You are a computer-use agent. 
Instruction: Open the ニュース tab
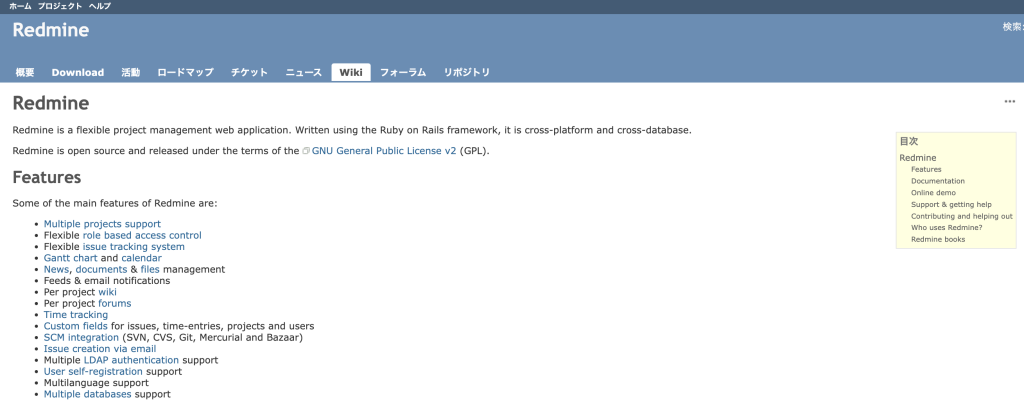tap(304, 72)
